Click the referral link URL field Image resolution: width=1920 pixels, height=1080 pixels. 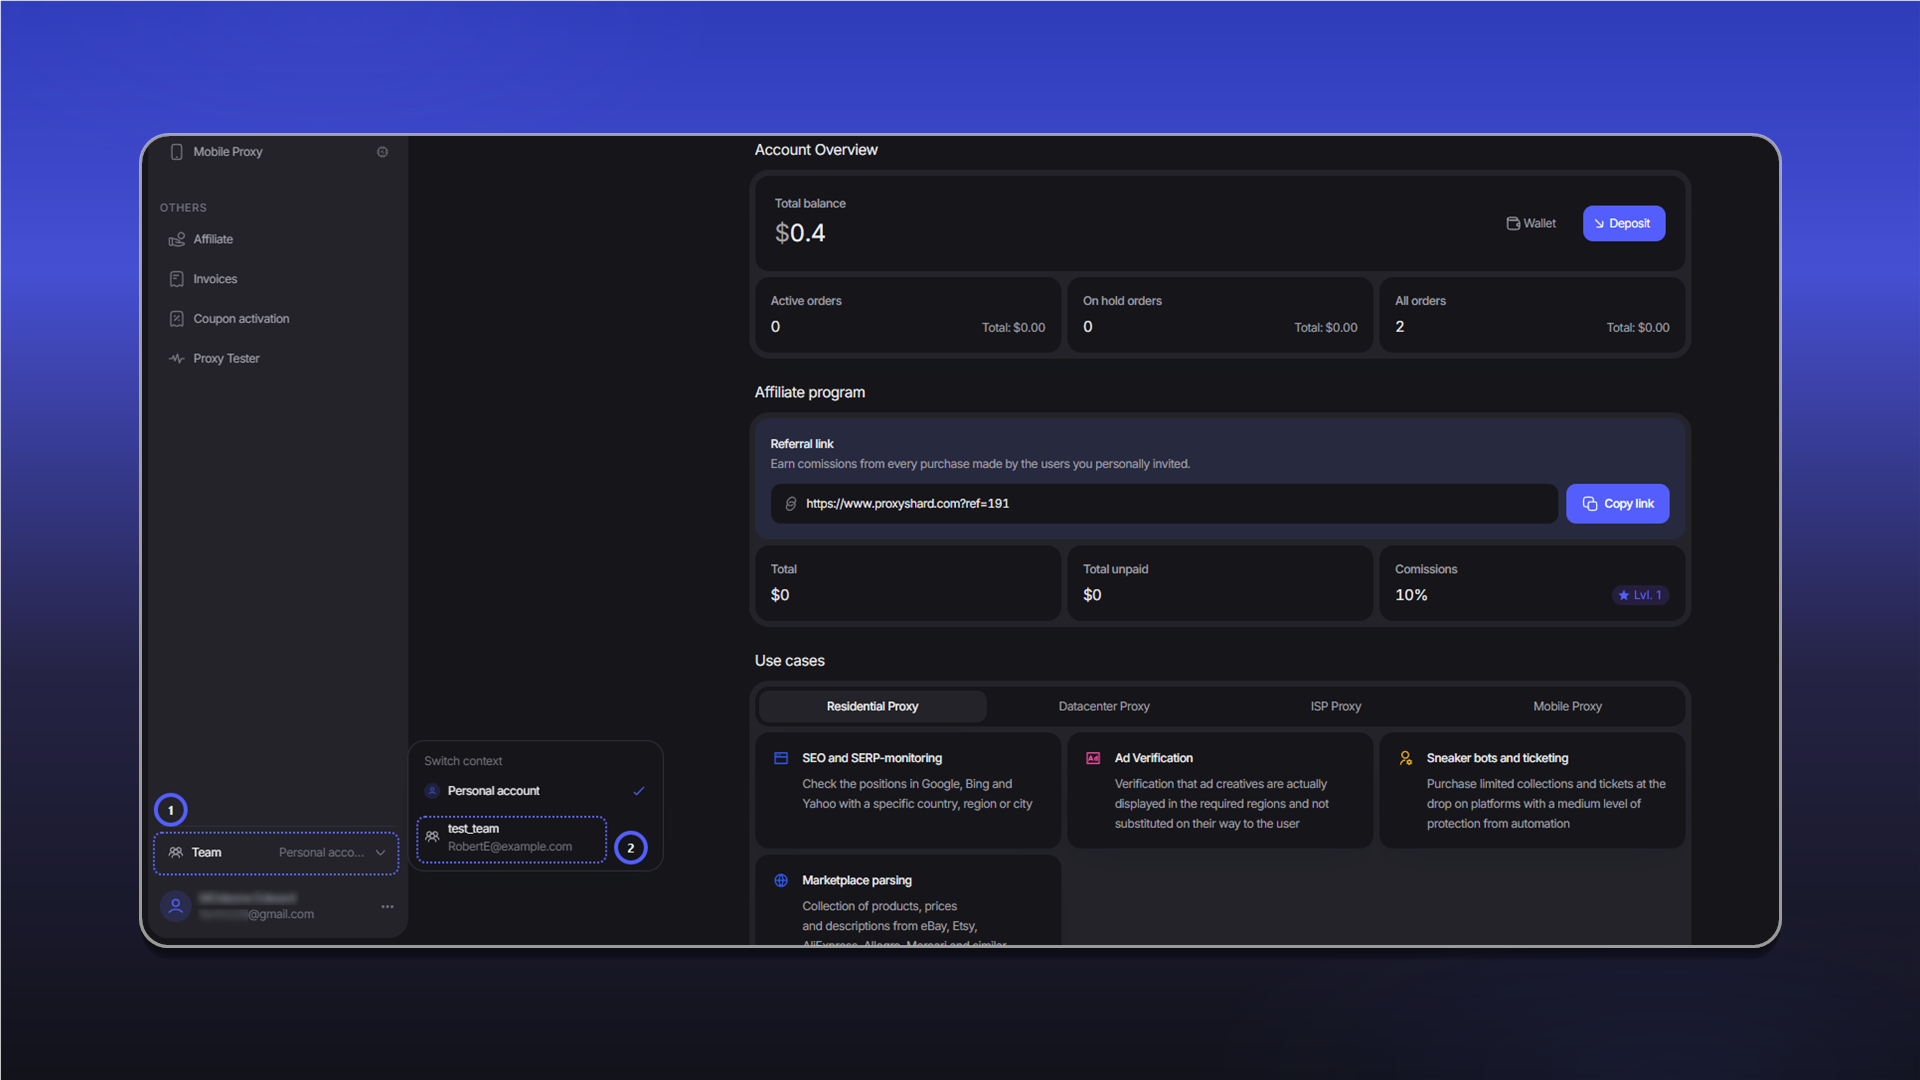click(1164, 504)
